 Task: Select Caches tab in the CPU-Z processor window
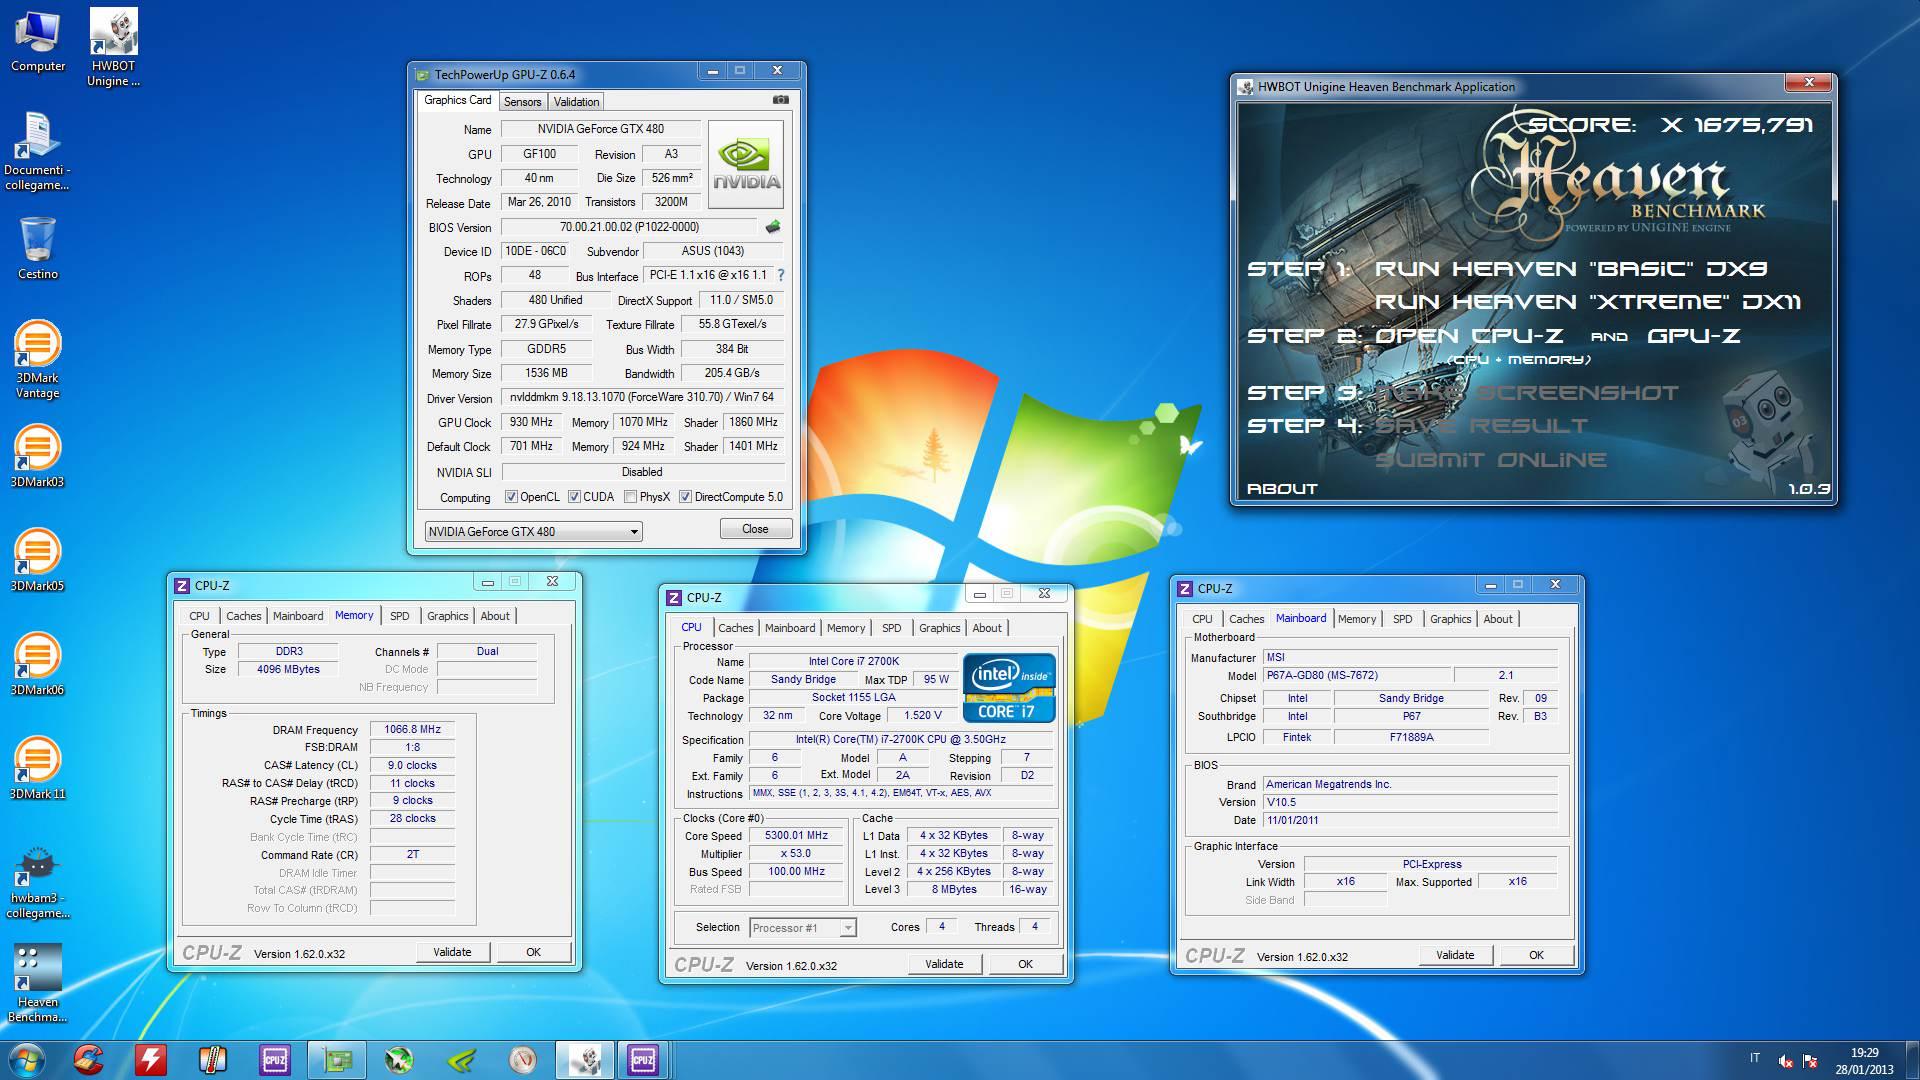(x=735, y=628)
